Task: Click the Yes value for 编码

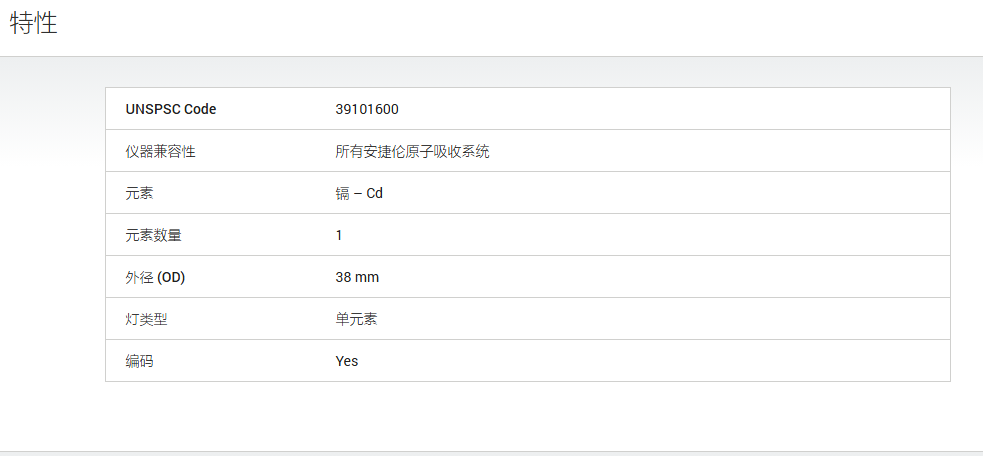Action: click(x=347, y=361)
